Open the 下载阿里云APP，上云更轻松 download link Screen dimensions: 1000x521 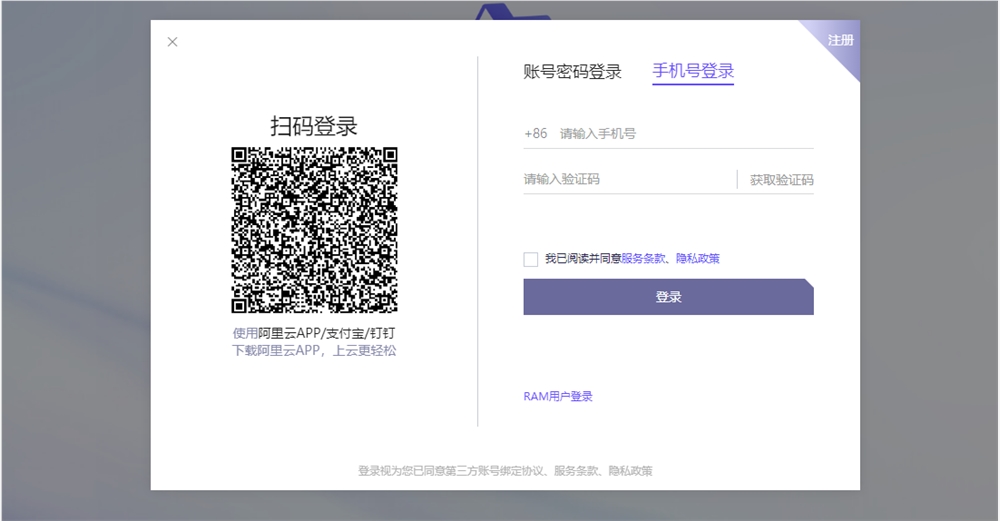[314, 351]
